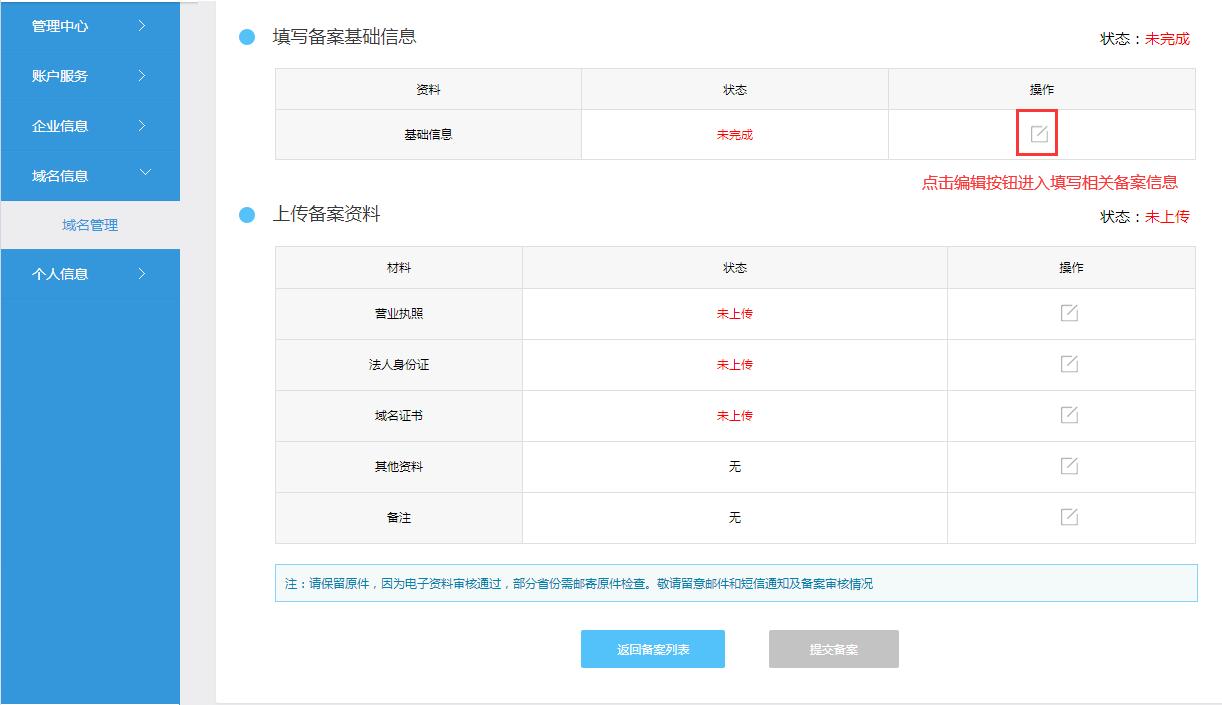Select the edit icon for 域名证书
Image resolution: width=1222 pixels, height=705 pixels.
[x=1071, y=415]
